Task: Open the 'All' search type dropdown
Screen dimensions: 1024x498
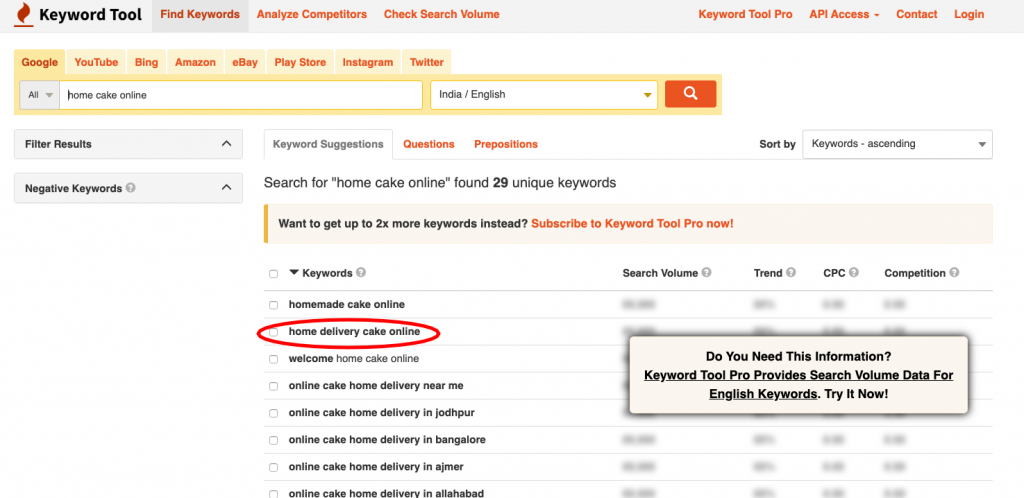Action: pos(40,95)
